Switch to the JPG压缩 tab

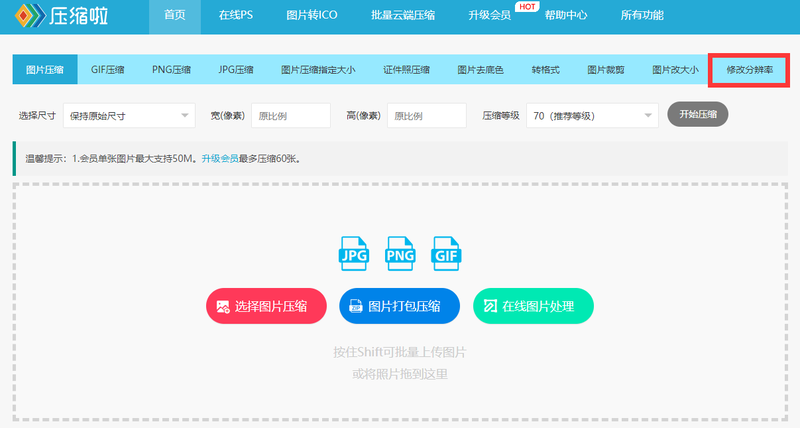236,69
